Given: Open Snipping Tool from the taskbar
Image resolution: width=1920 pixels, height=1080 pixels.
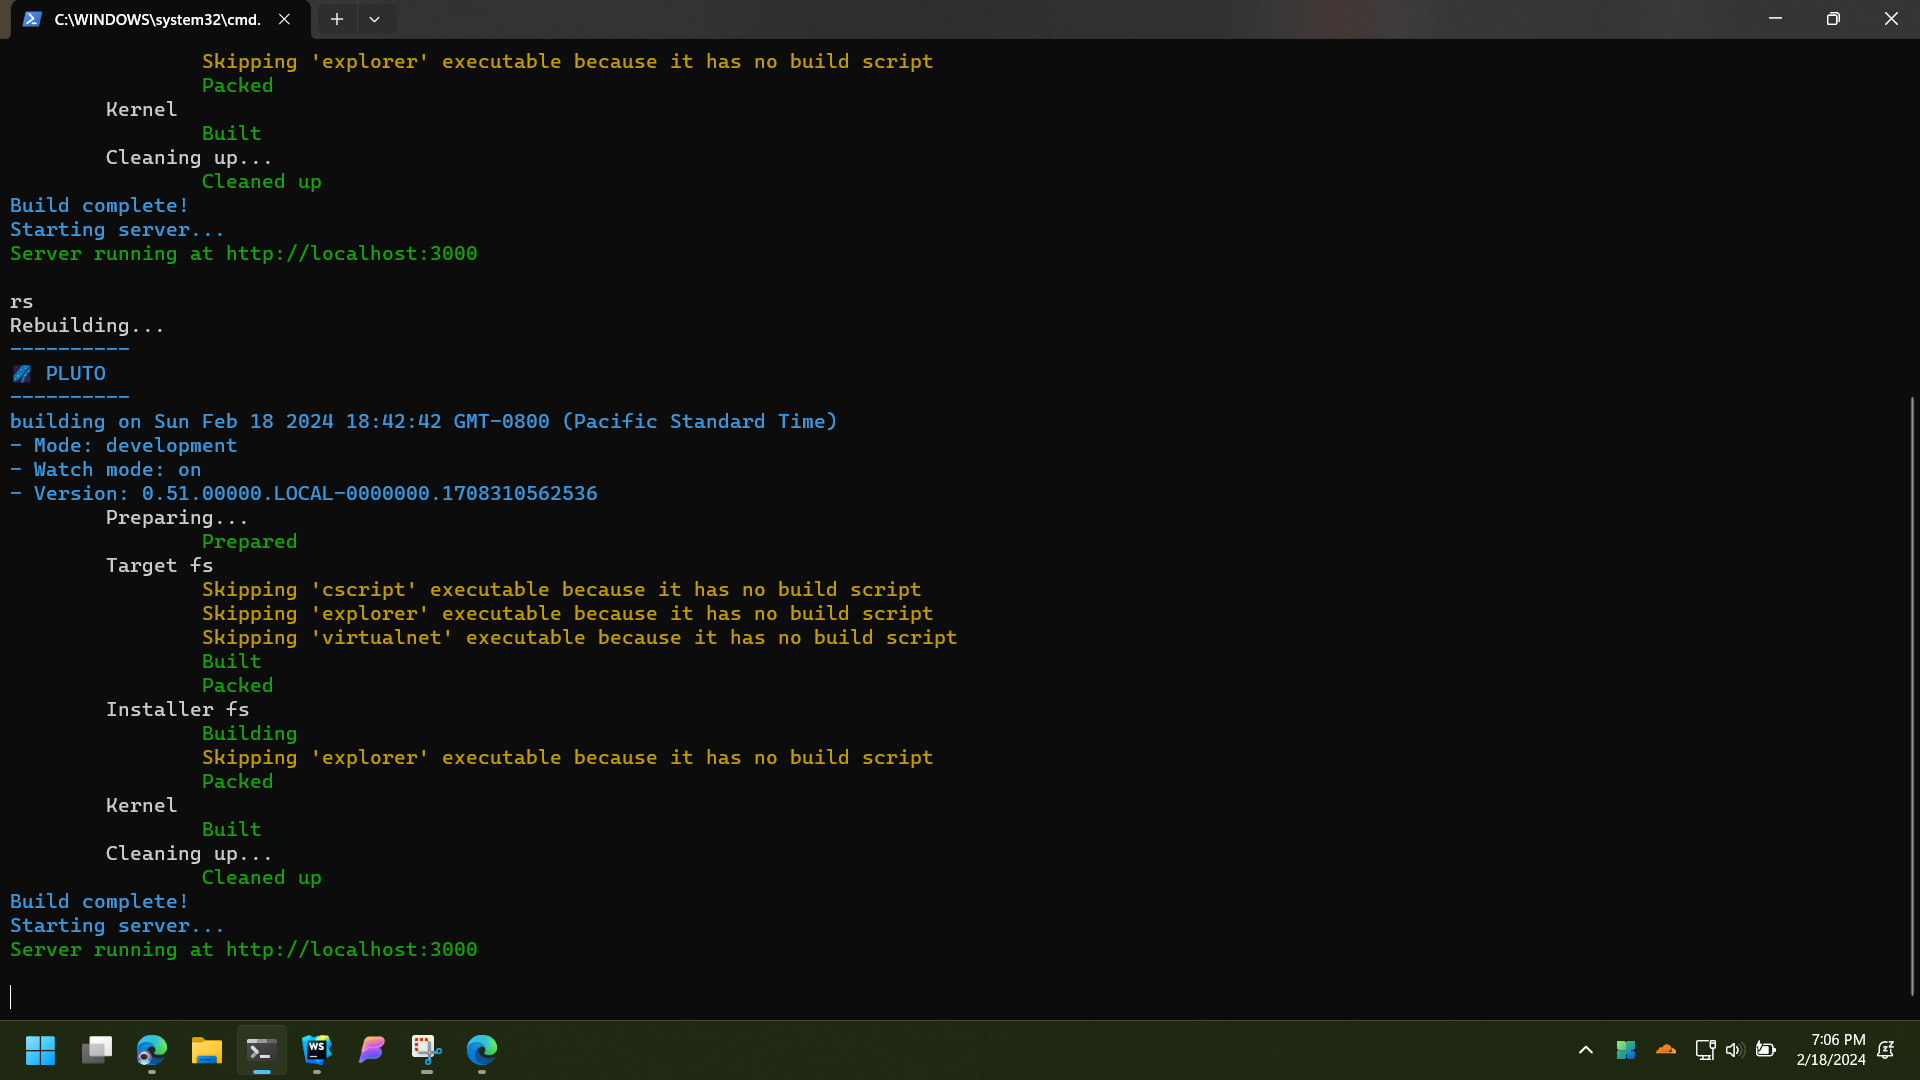Looking at the screenshot, I should pyautogui.click(x=427, y=1050).
